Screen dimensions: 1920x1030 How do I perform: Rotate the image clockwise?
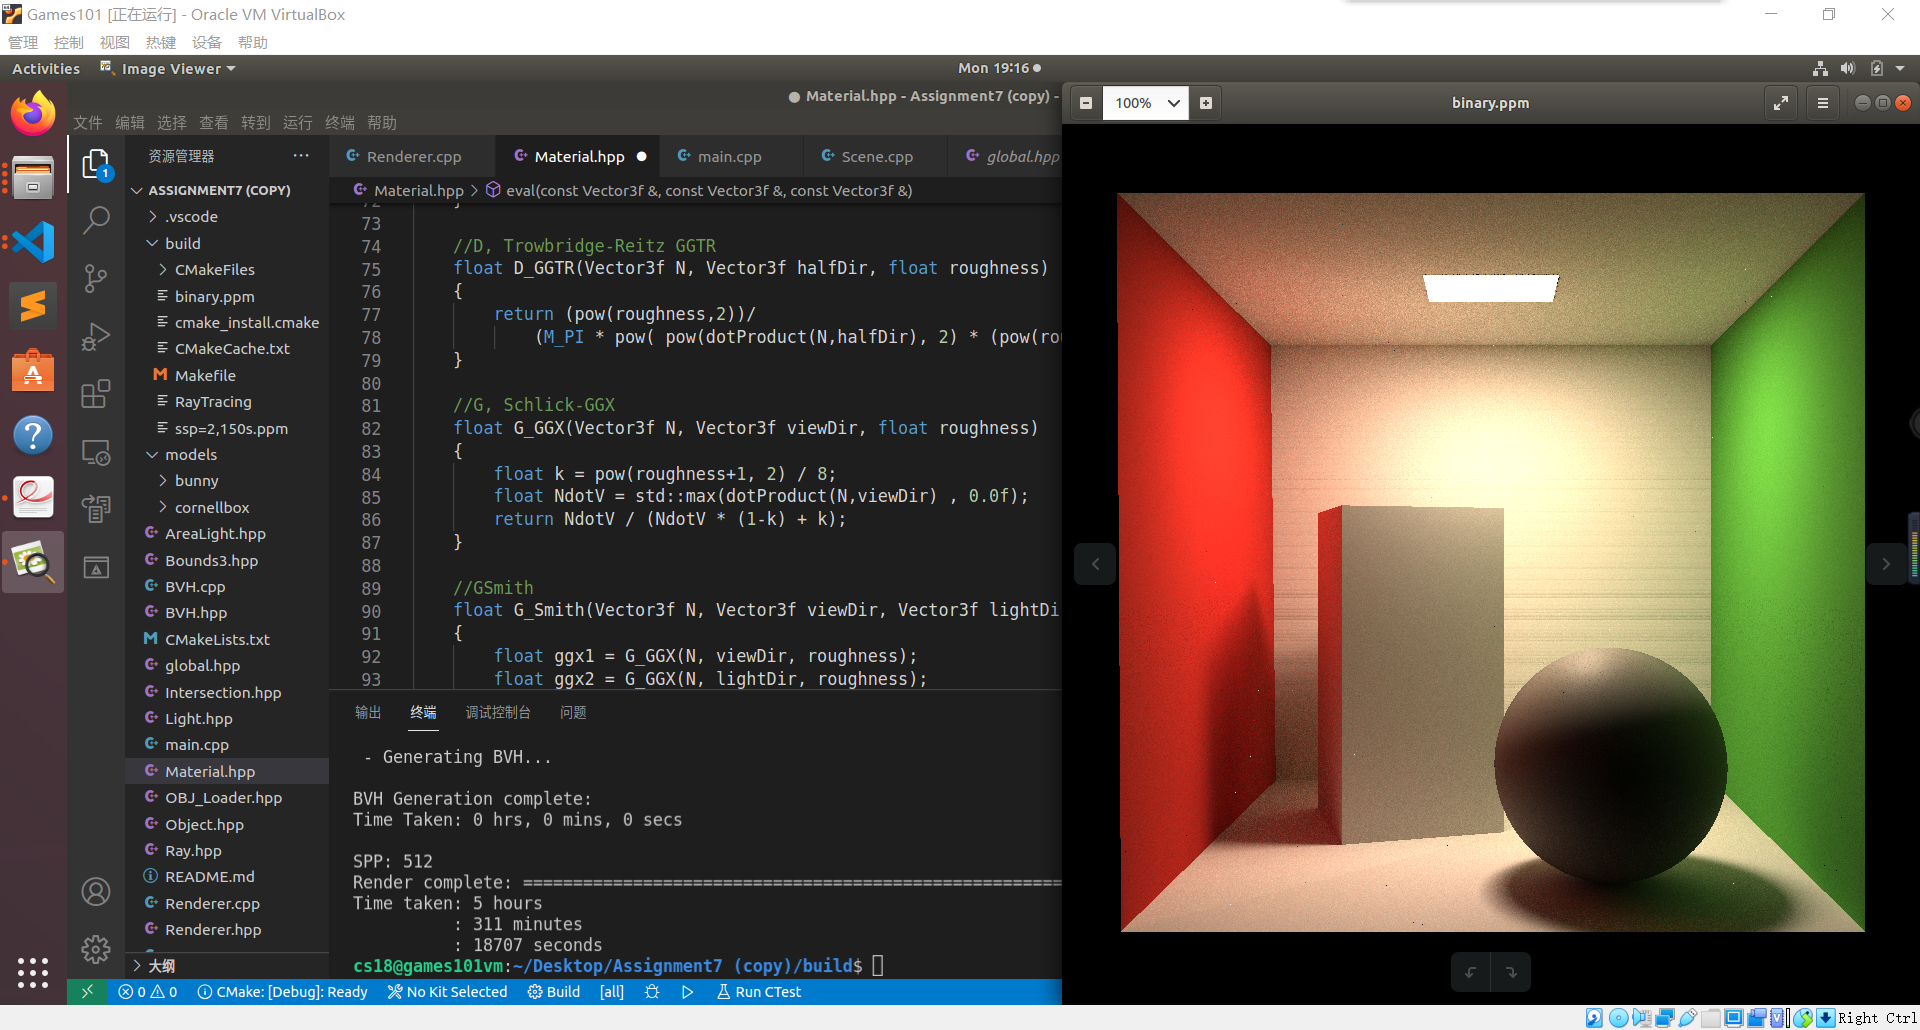click(x=1511, y=972)
